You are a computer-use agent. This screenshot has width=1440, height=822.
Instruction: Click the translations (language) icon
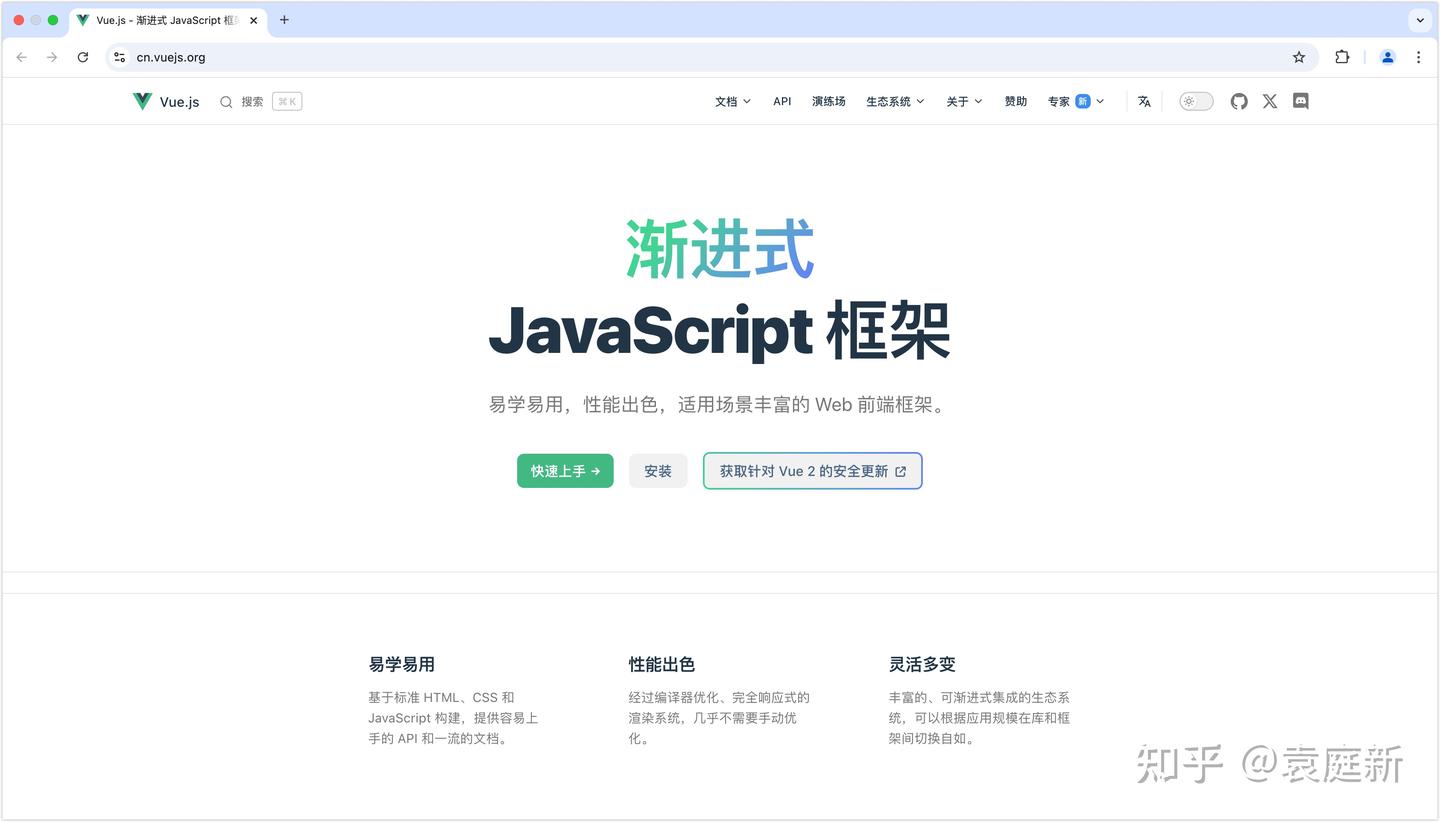pyautogui.click(x=1144, y=101)
